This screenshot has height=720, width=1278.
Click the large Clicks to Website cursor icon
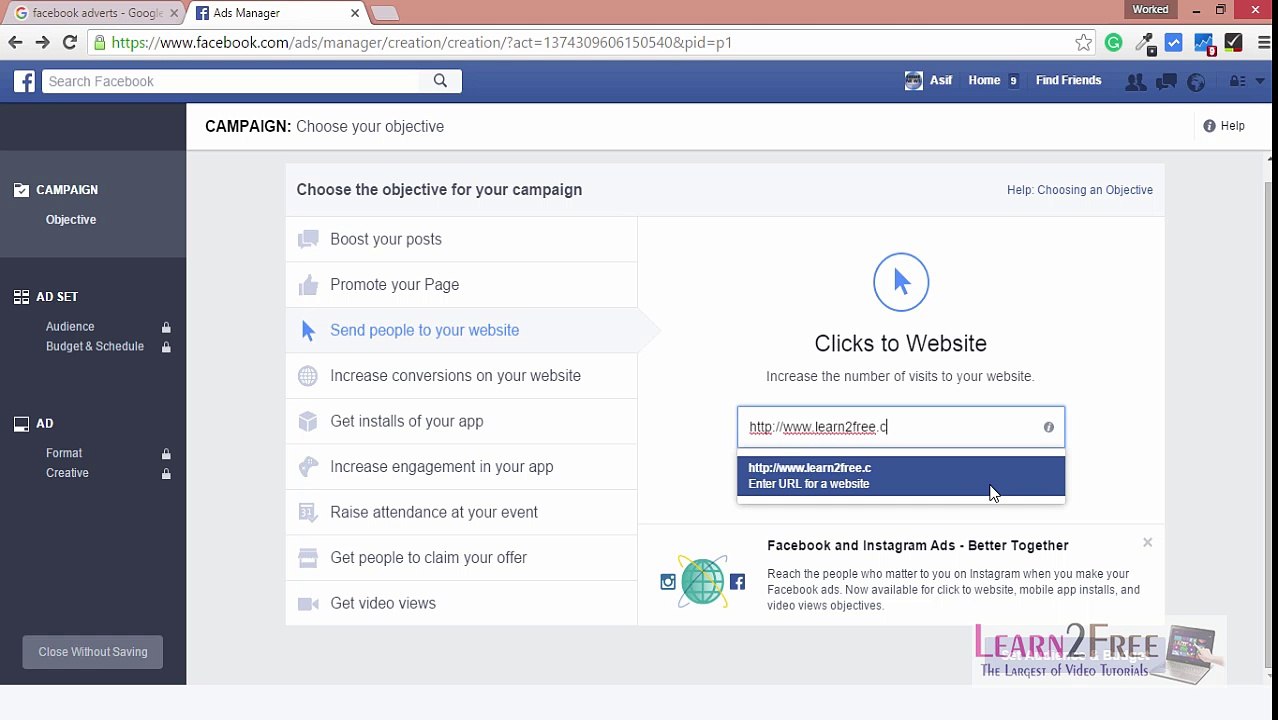(901, 282)
